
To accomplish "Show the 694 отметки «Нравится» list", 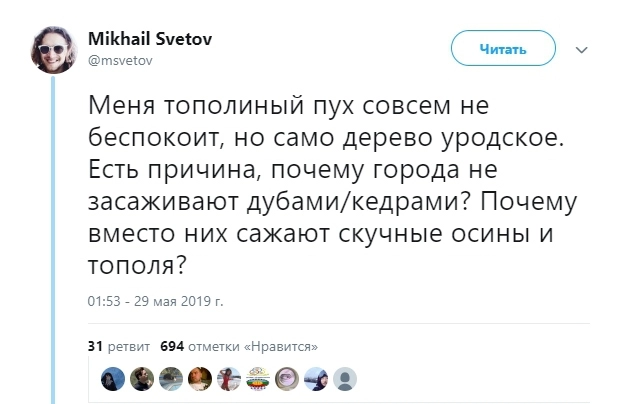I will pos(239,346).
